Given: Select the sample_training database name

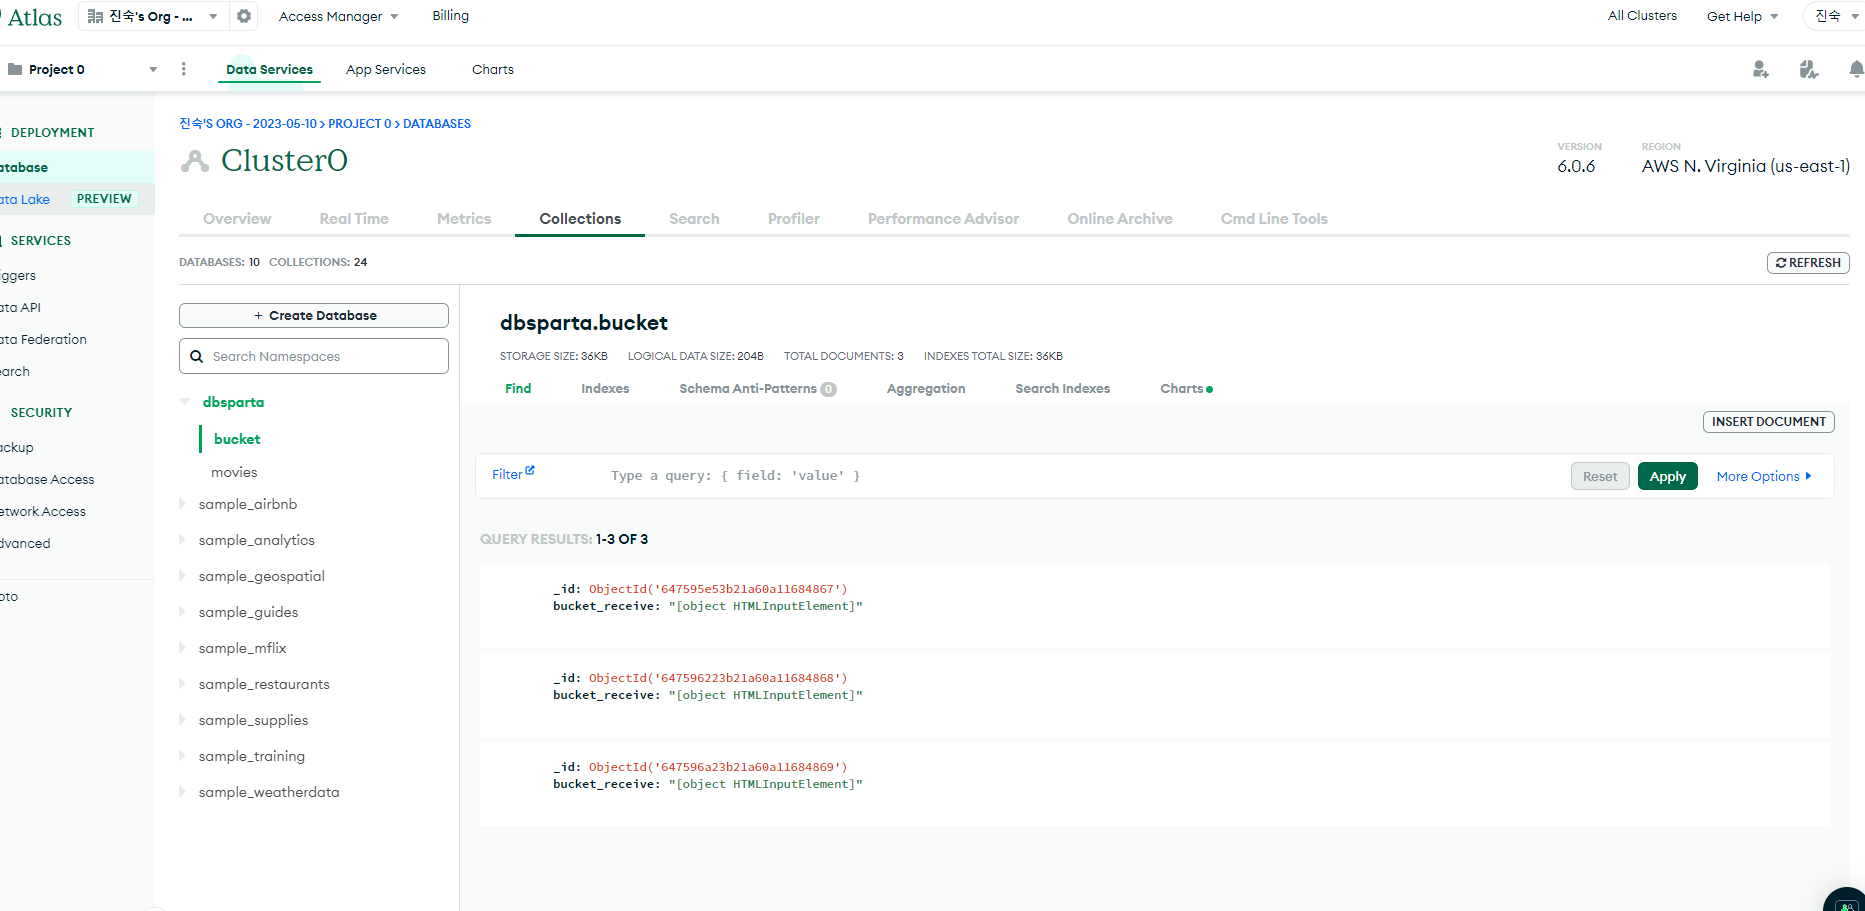Looking at the screenshot, I should click(x=252, y=756).
